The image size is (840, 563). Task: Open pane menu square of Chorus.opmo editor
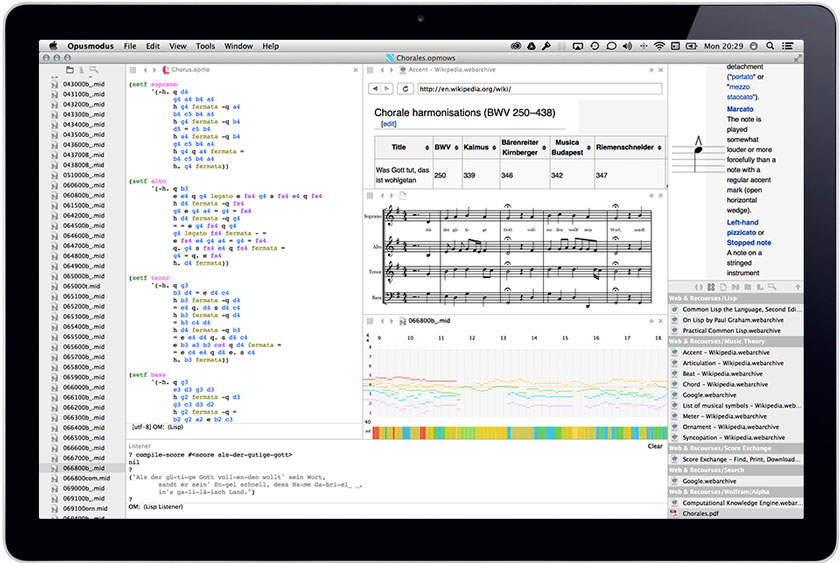point(133,70)
